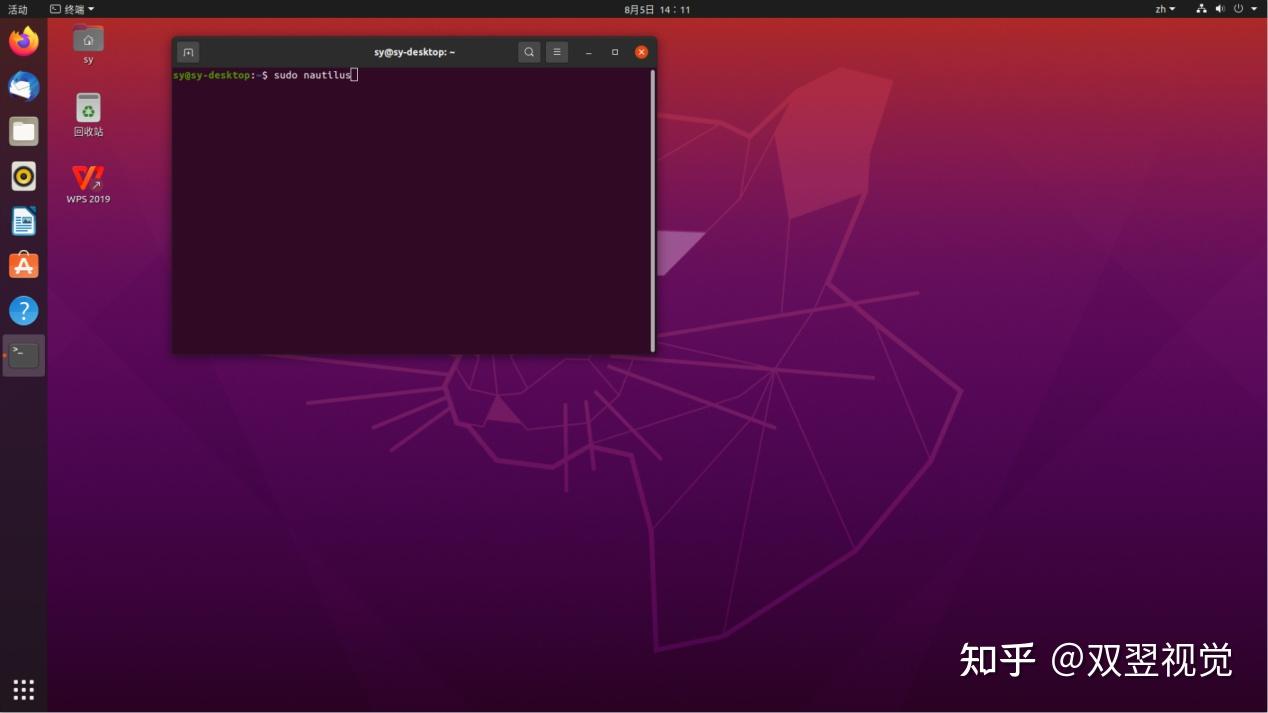Click the volume icon in the top bar
Screen dimensions: 1268x713
[1220, 9]
